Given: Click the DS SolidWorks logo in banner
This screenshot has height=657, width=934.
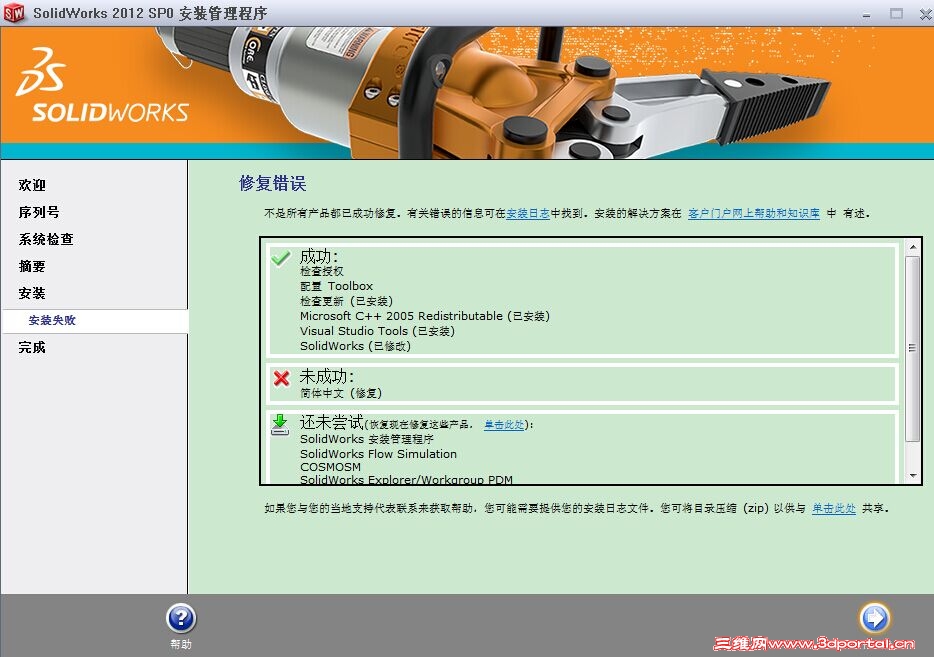Looking at the screenshot, I should pos(102,85).
